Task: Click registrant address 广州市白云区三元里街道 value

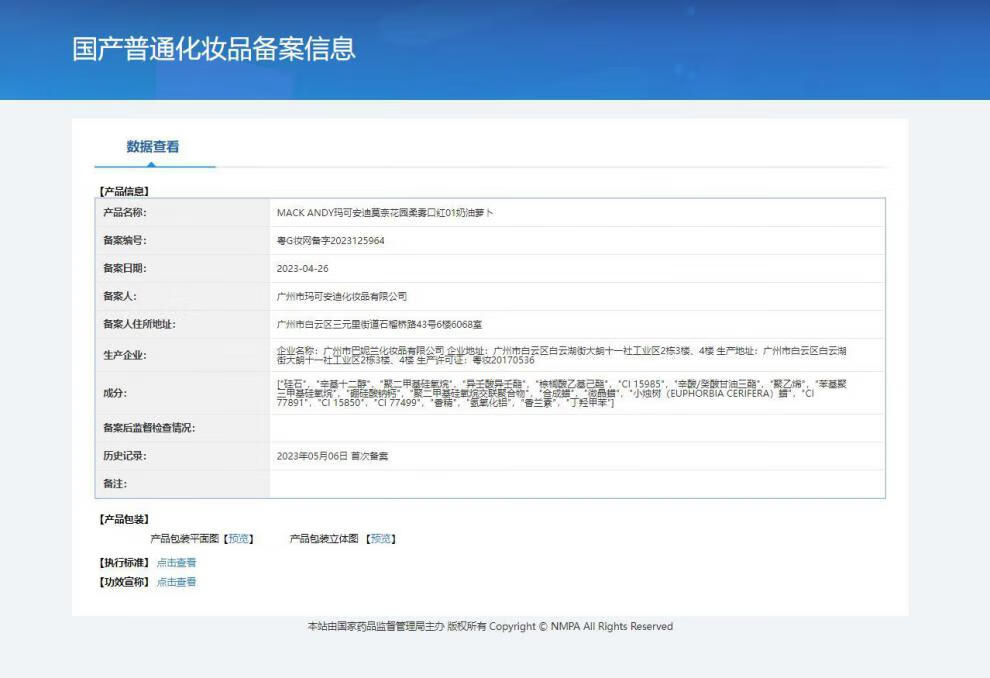Action: [379, 324]
